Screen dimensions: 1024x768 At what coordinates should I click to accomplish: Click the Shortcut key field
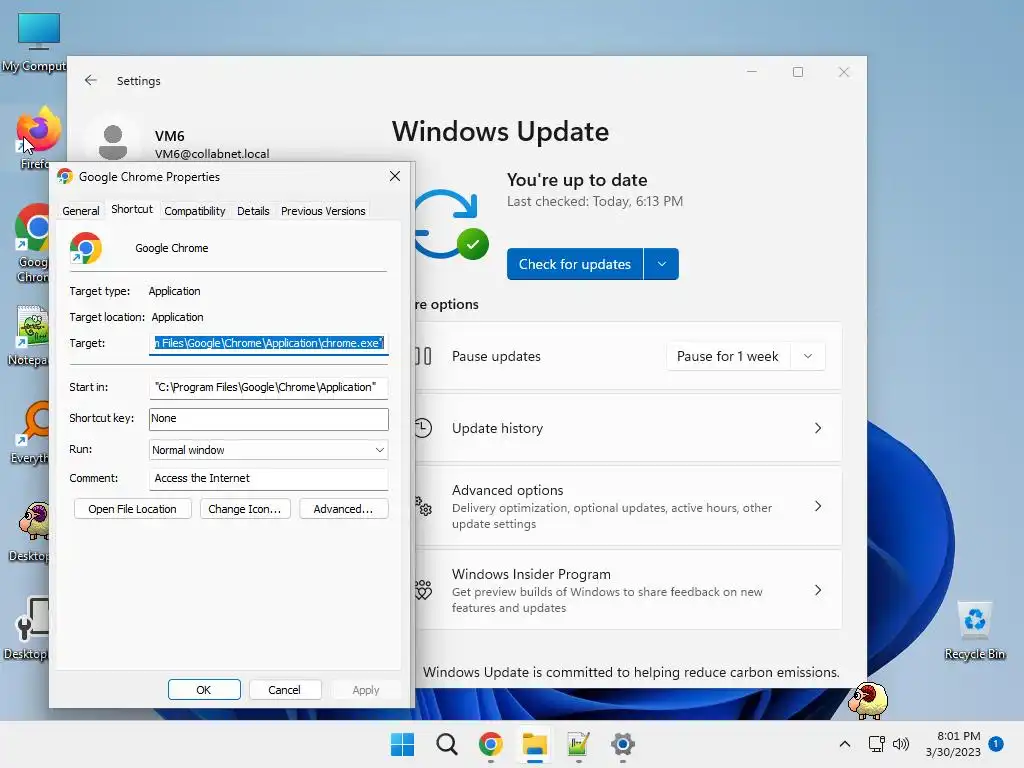[269, 419]
